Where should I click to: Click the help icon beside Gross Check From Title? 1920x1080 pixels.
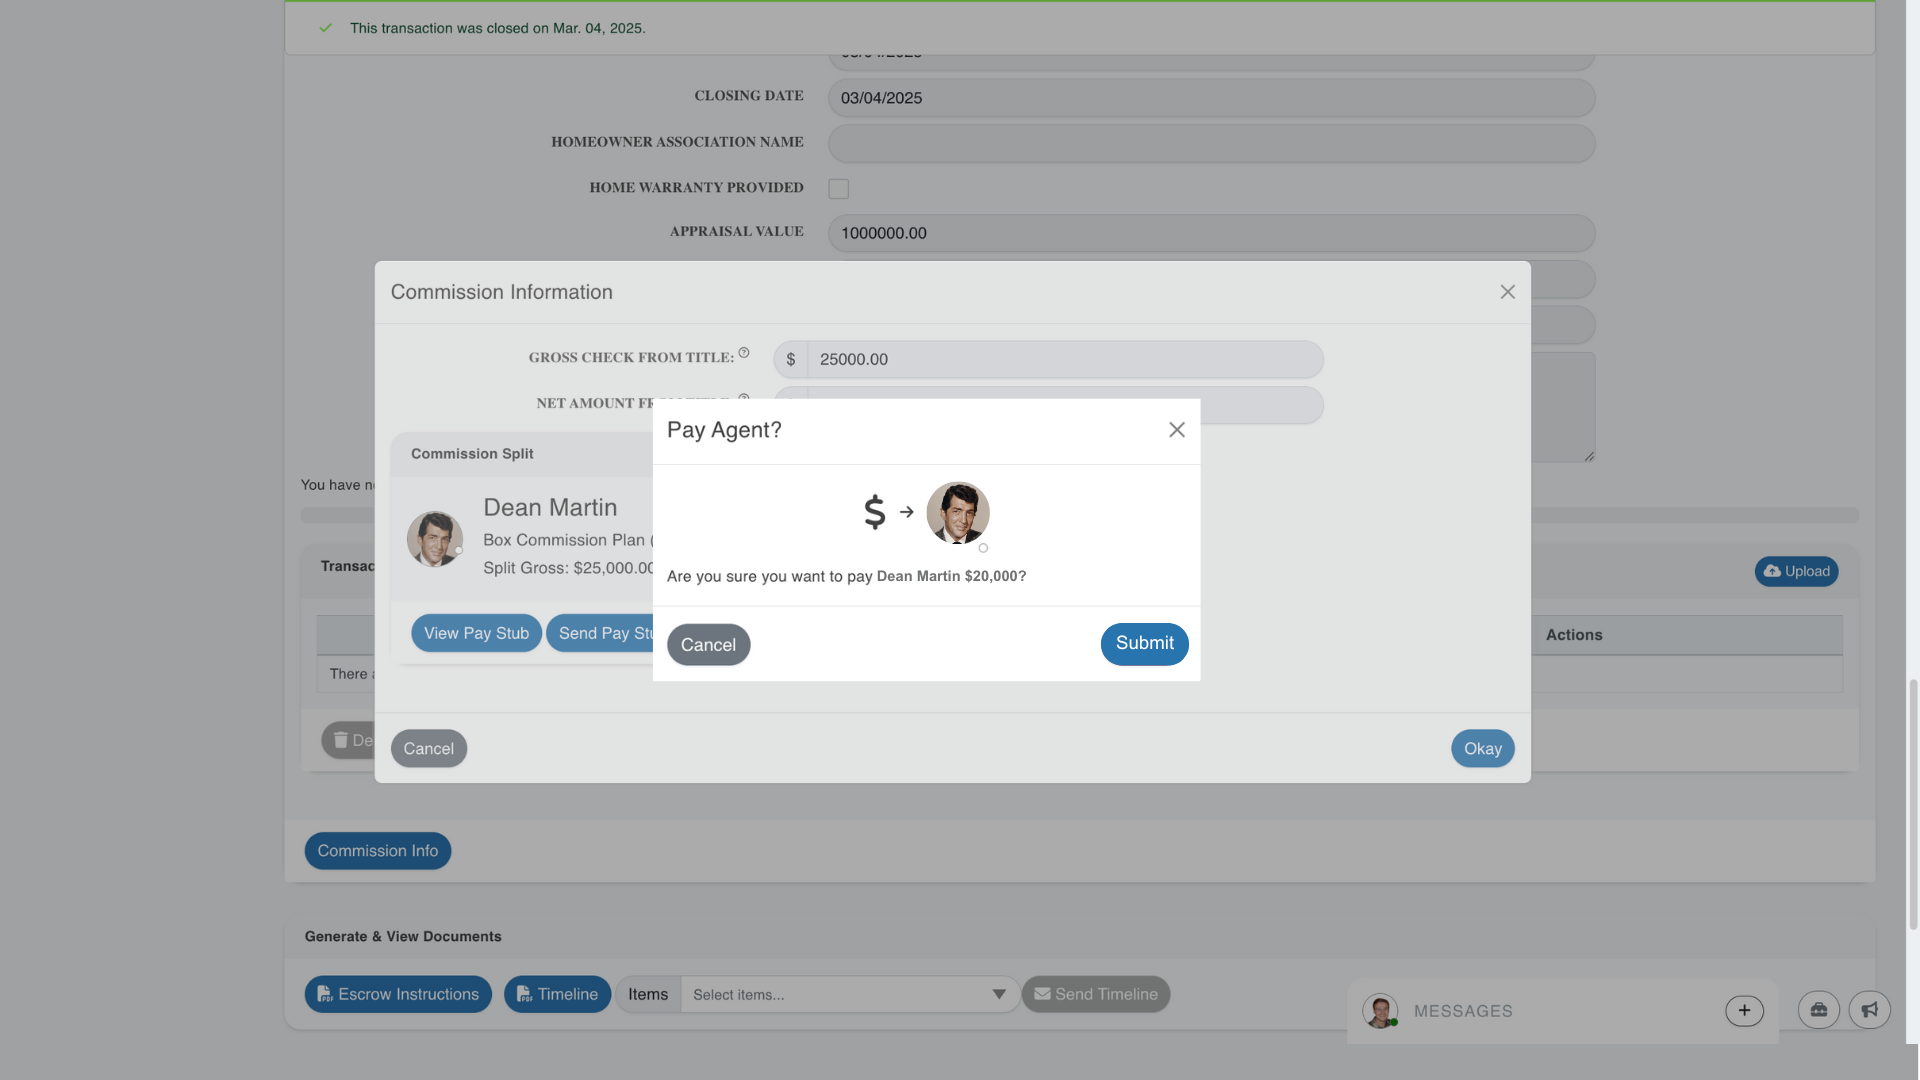744,352
